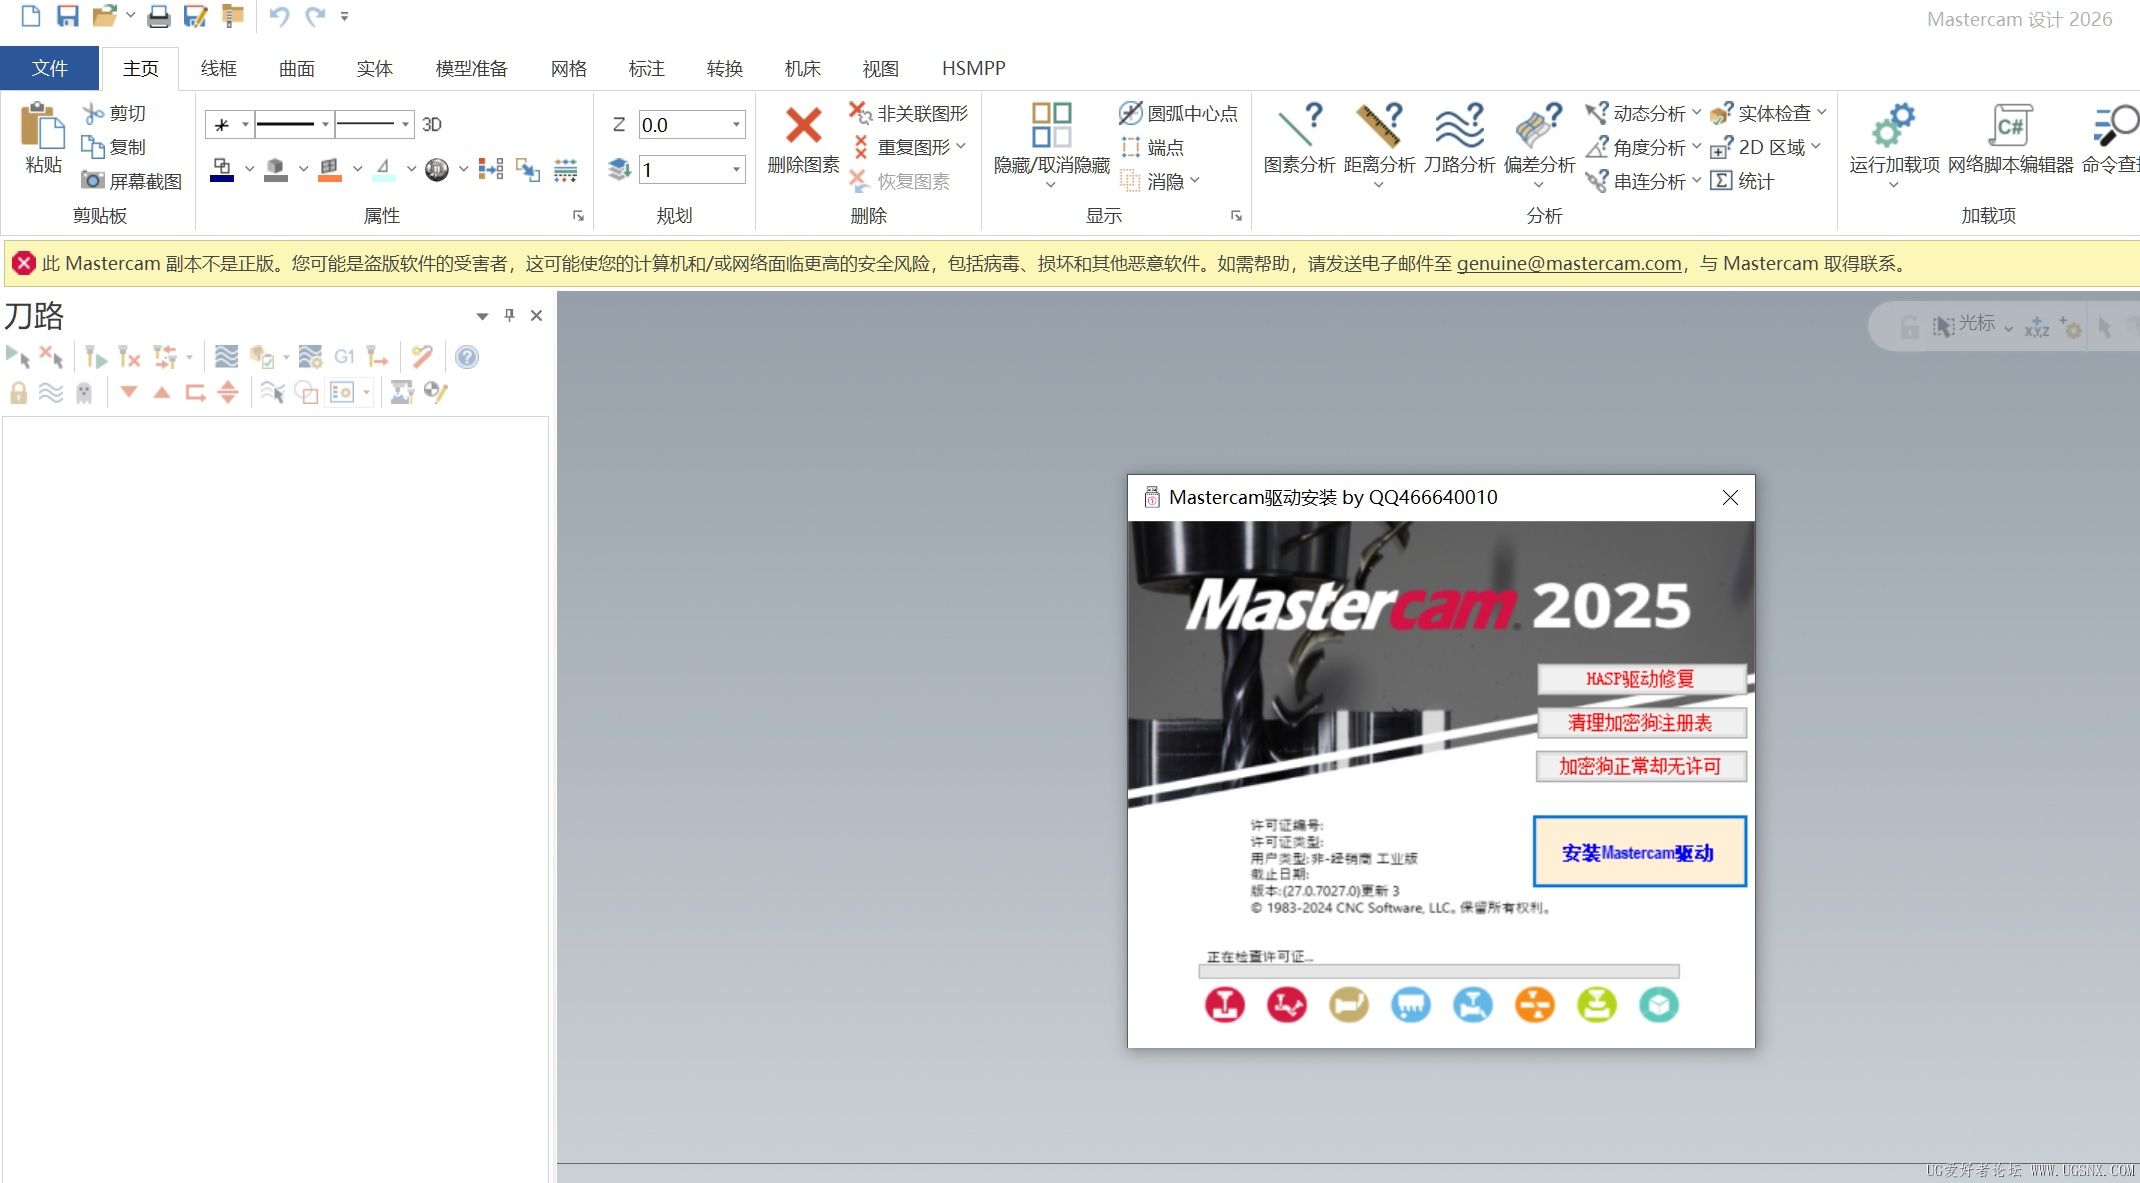Click the red down-arrow in toolpath toolbar
This screenshot has height=1183, width=2140.
pyautogui.click(x=129, y=392)
